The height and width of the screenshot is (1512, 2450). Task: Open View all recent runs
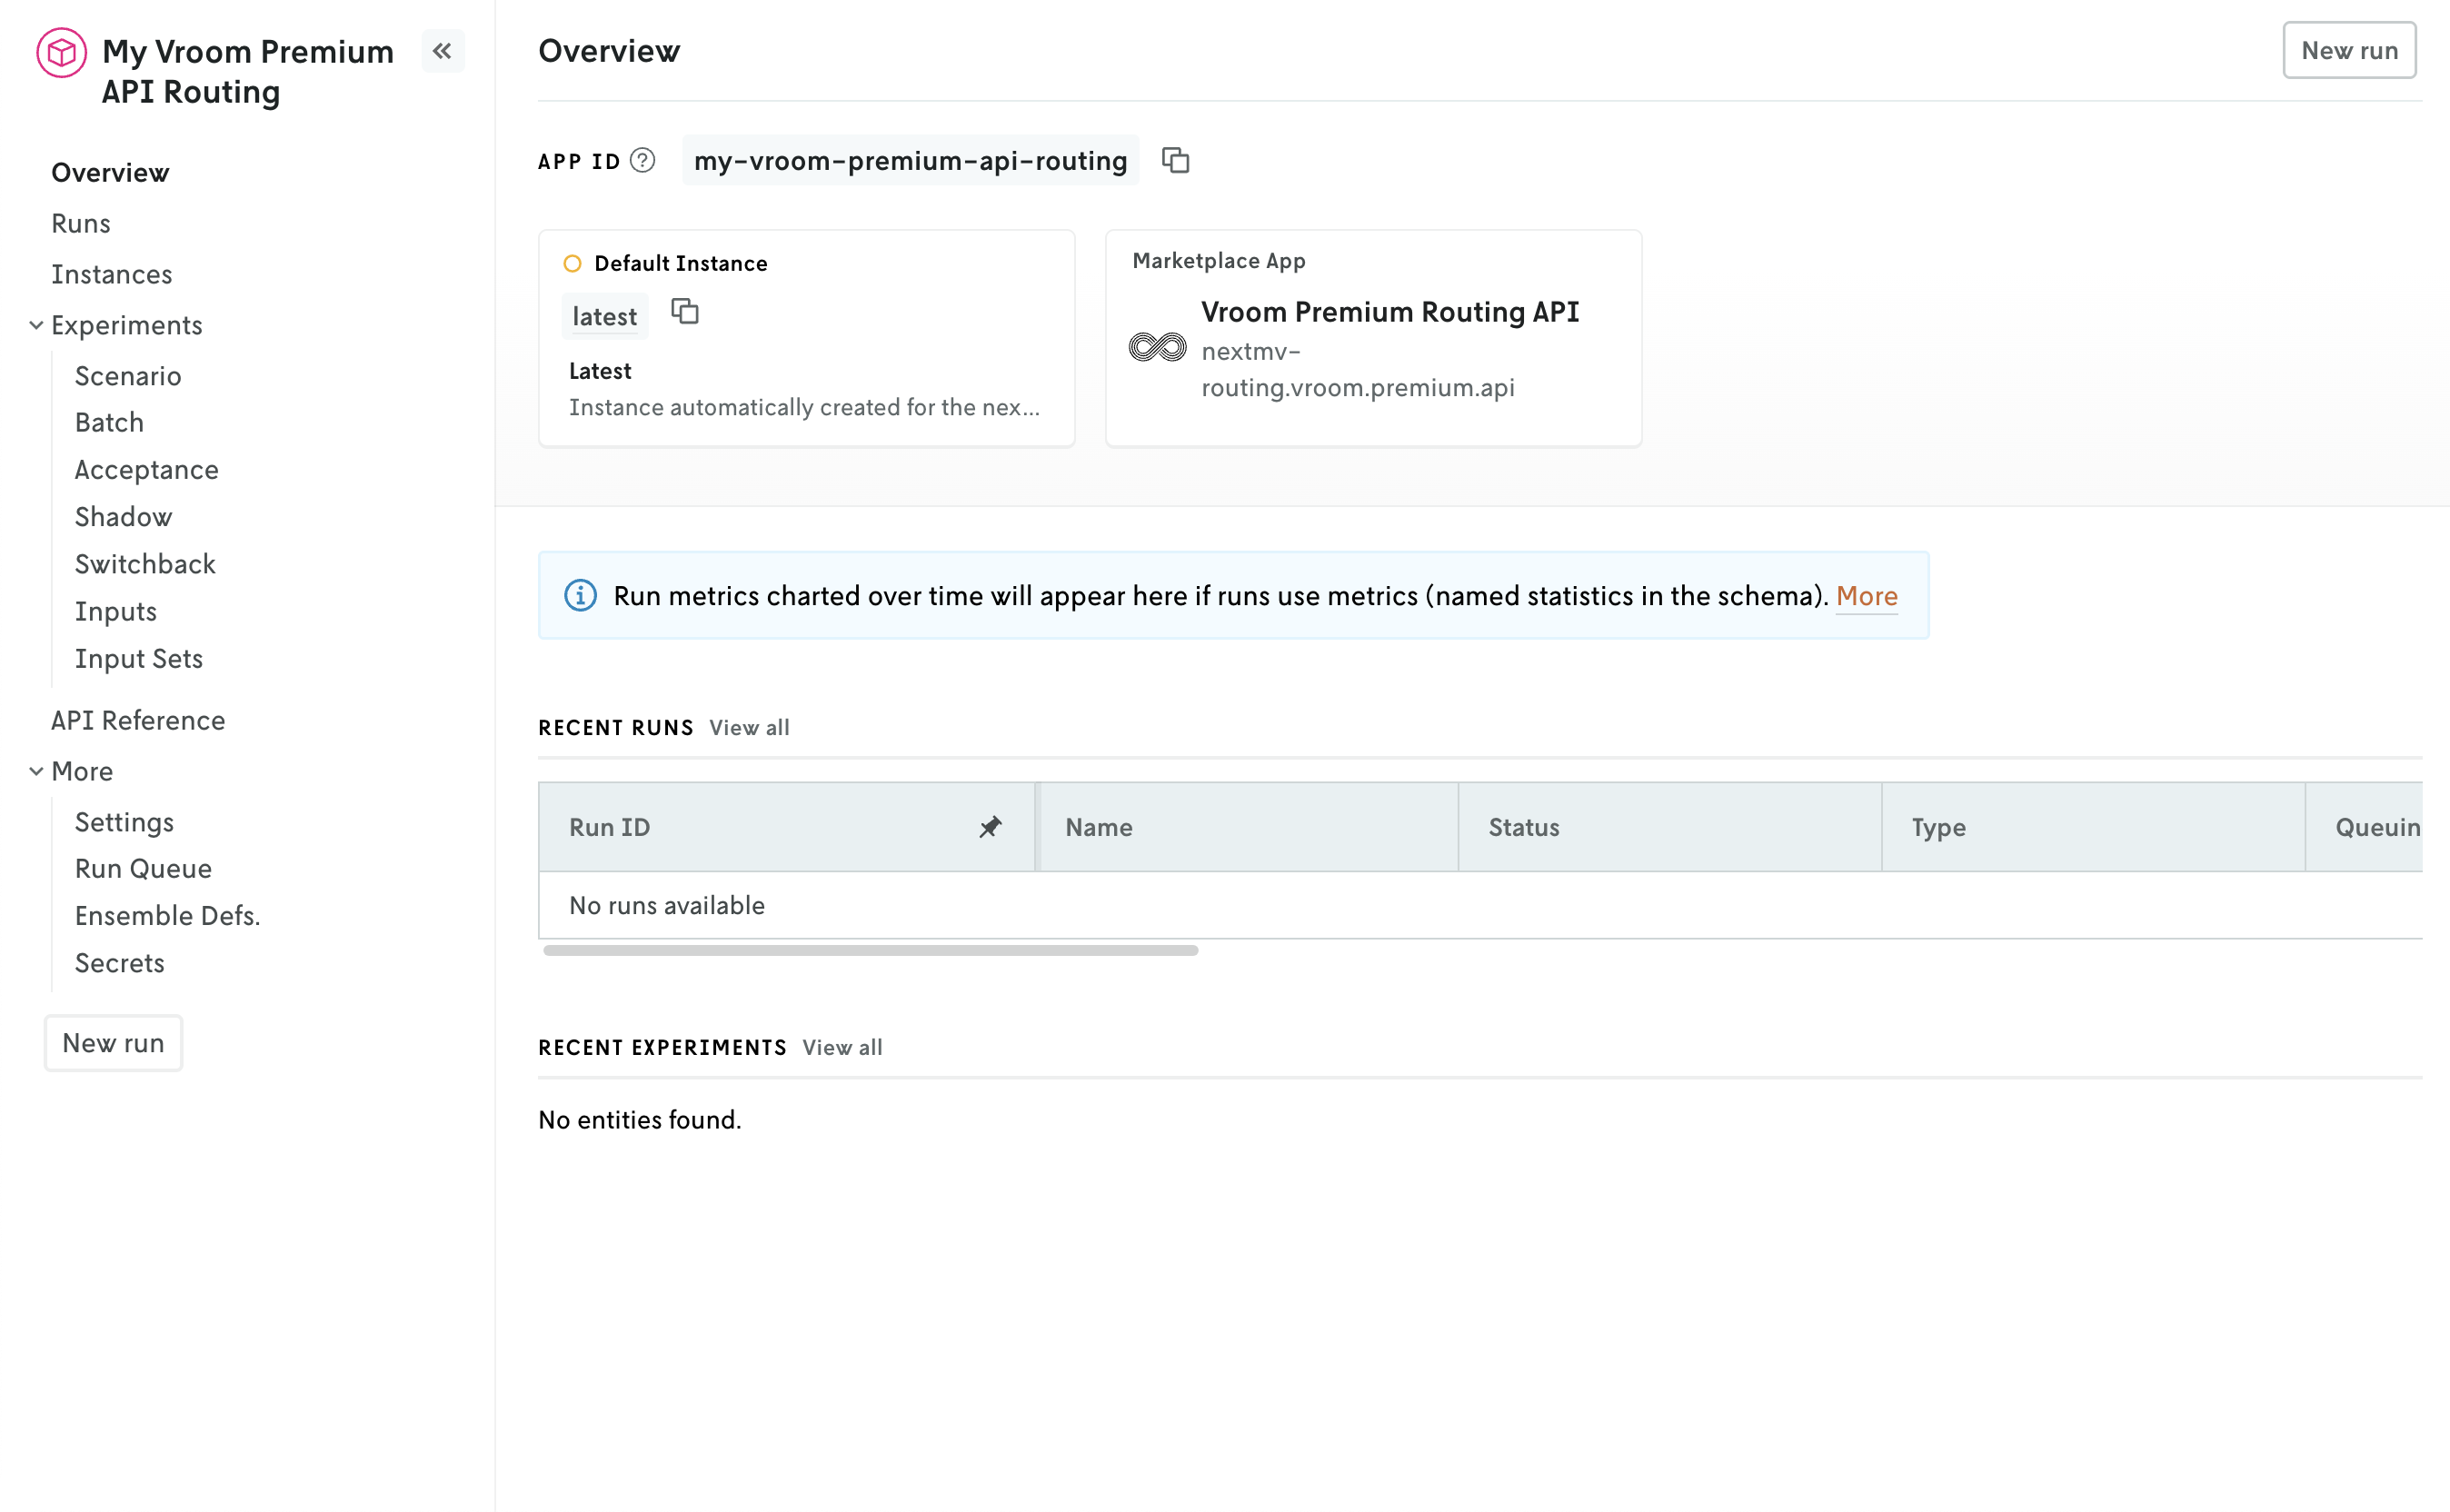[x=748, y=727]
